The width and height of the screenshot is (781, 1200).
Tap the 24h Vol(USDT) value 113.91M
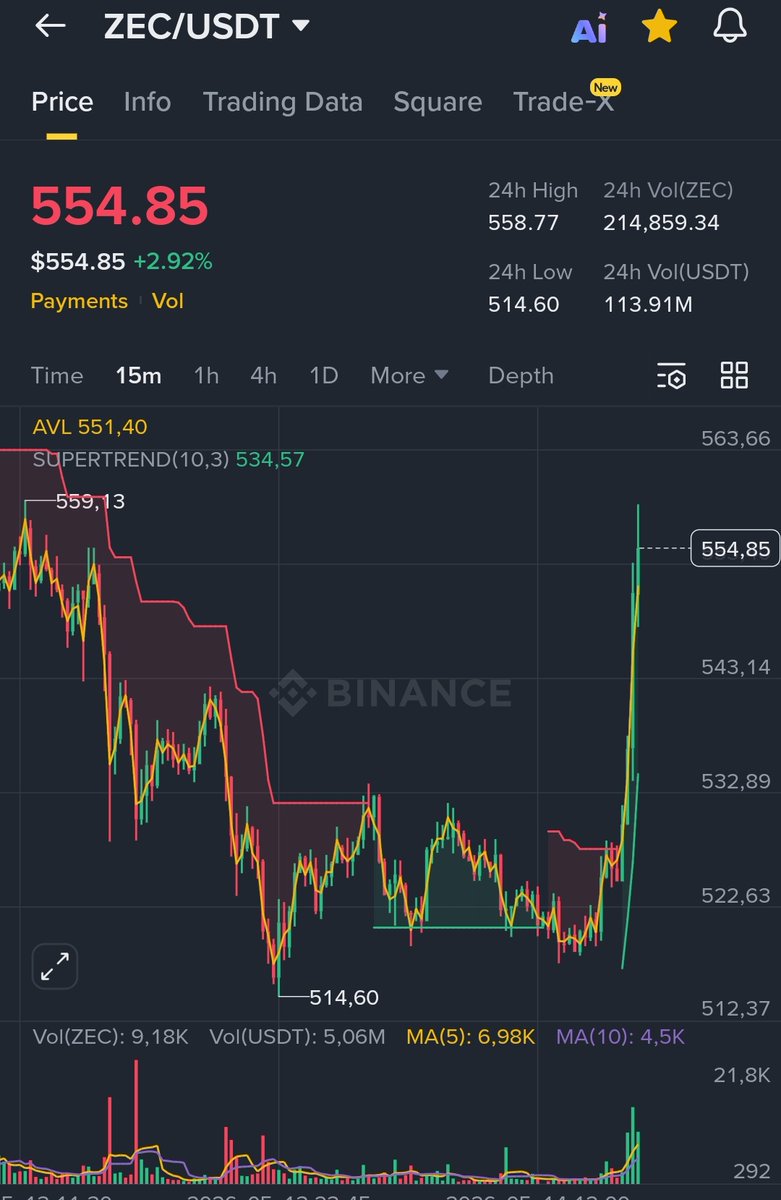(x=647, y=304)
